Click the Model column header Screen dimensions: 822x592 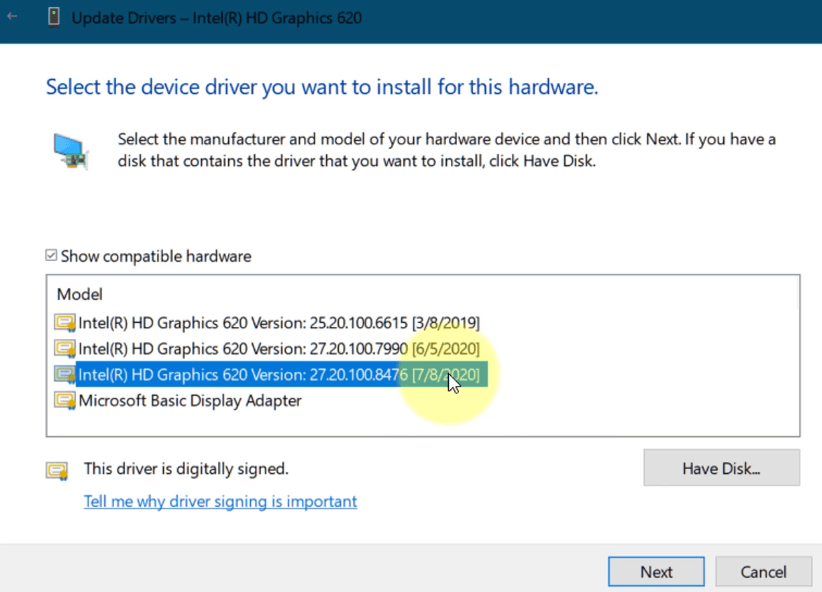tap(80, 294)
